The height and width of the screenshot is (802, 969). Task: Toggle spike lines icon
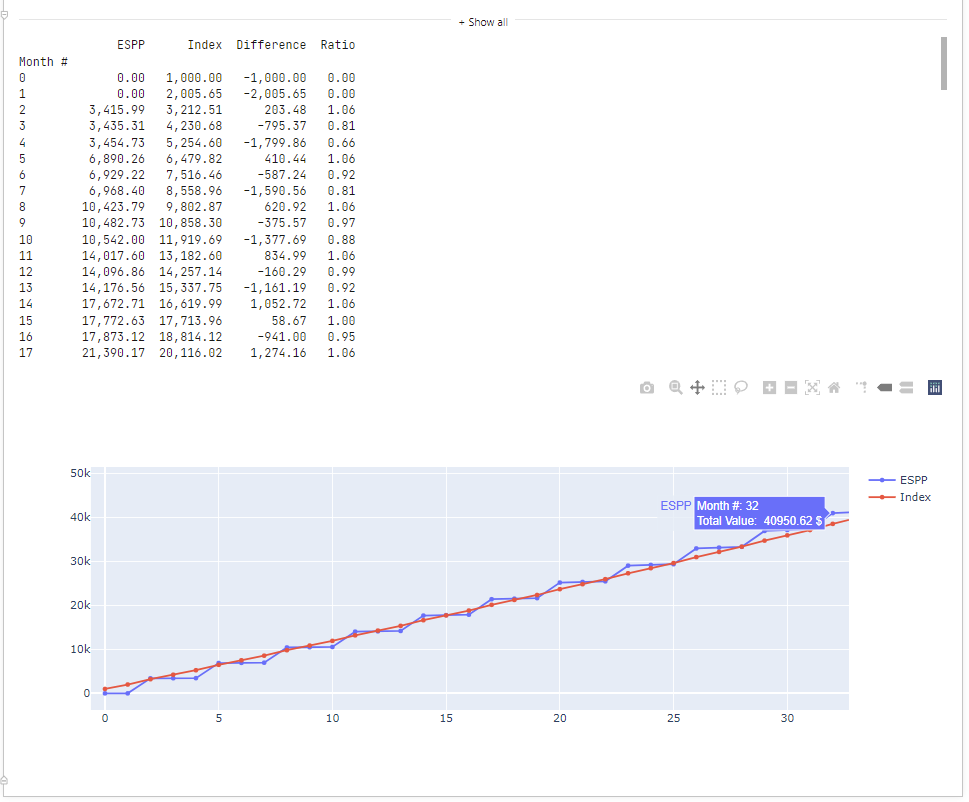861,387
